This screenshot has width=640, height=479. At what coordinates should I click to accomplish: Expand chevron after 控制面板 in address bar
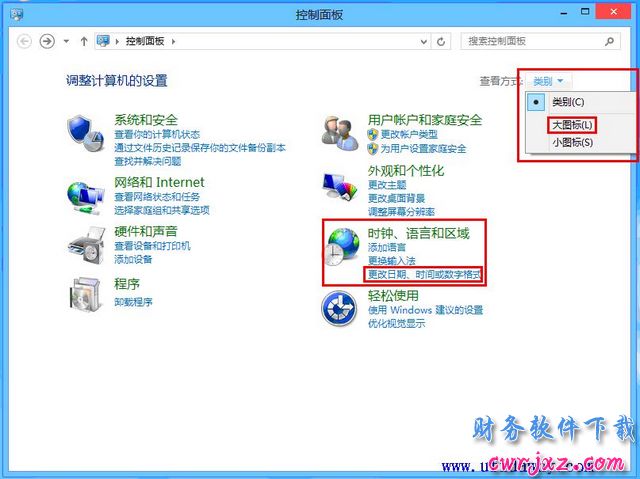click(x=173, y=41)
